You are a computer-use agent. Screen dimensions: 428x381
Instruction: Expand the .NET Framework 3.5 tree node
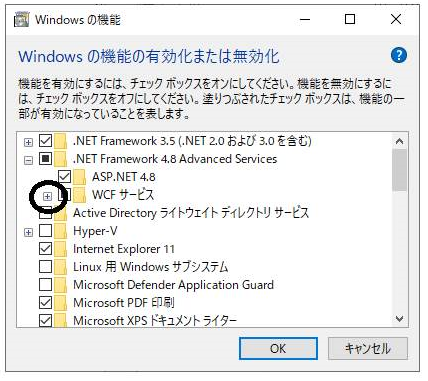click(29, 142)
